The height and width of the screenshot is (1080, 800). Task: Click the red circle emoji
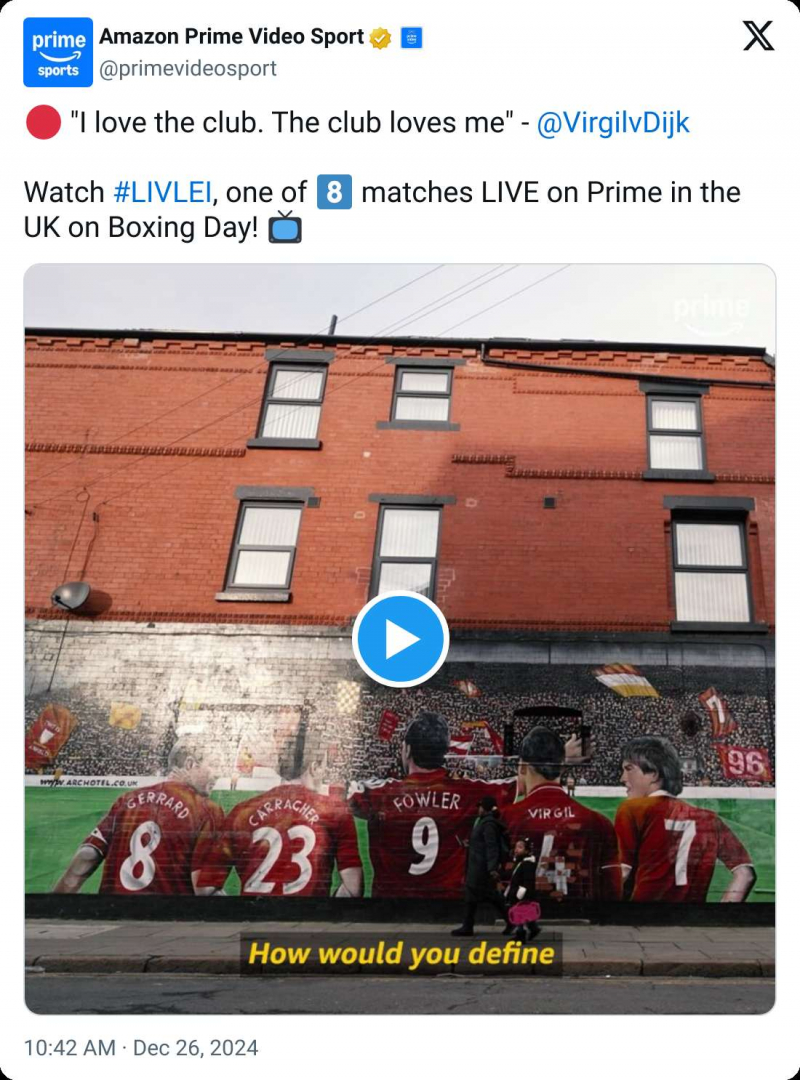pyautogui.click(x=43, y=123)
